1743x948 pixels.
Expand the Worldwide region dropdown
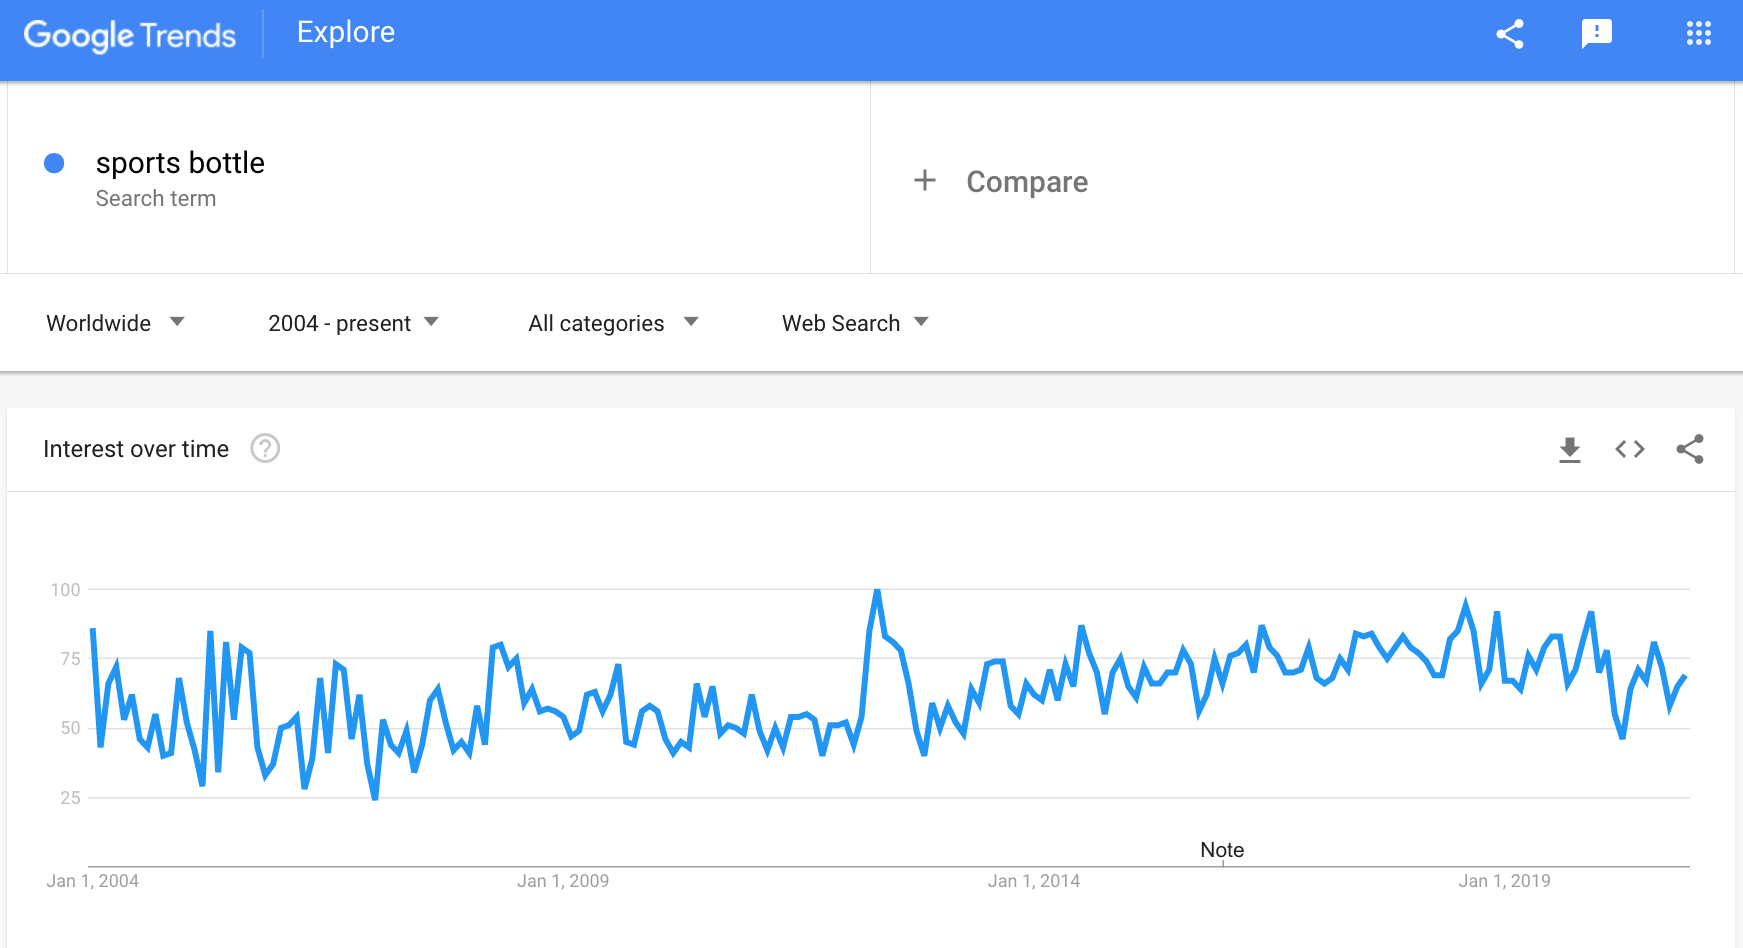115,323
